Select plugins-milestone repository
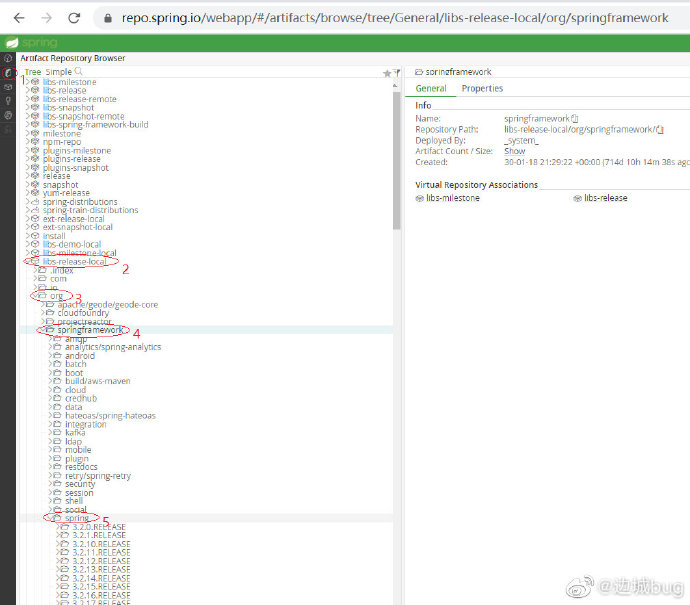The width and height of the screenshot is (690, 605). (77, 150)
